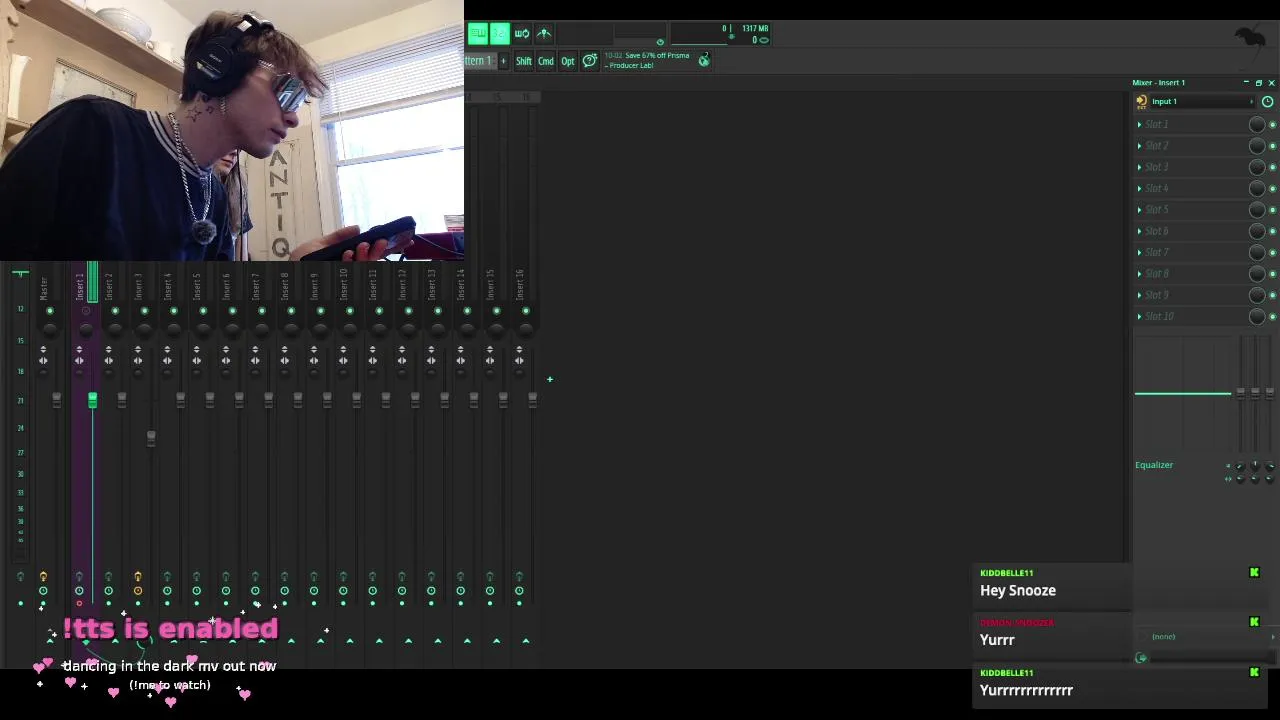
Task: Select the Insert 10 mixer track
Action: (343, 285)
